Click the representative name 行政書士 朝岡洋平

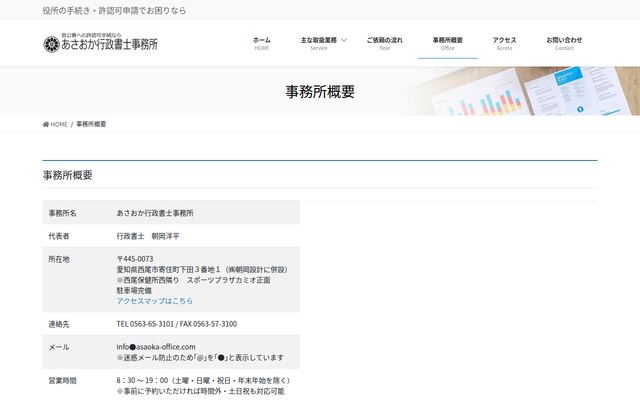tap(148, 236)
